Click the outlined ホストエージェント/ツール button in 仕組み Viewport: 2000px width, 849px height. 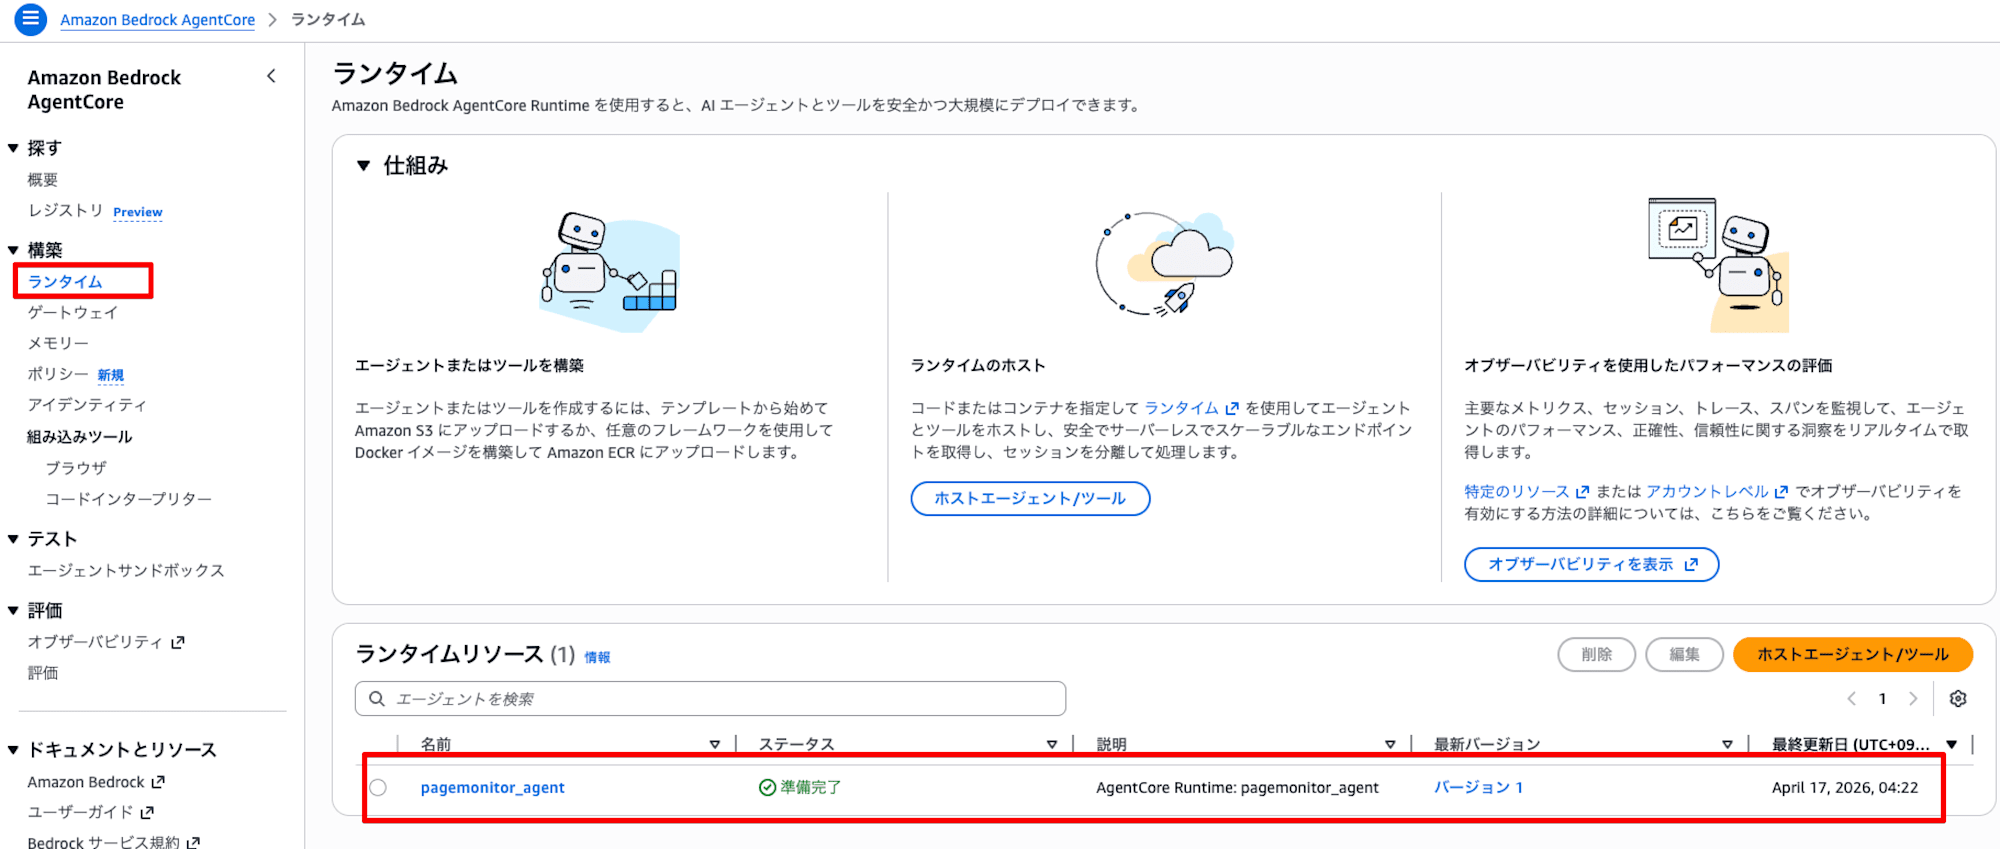pyautogui.click(x=1030, y=498)
